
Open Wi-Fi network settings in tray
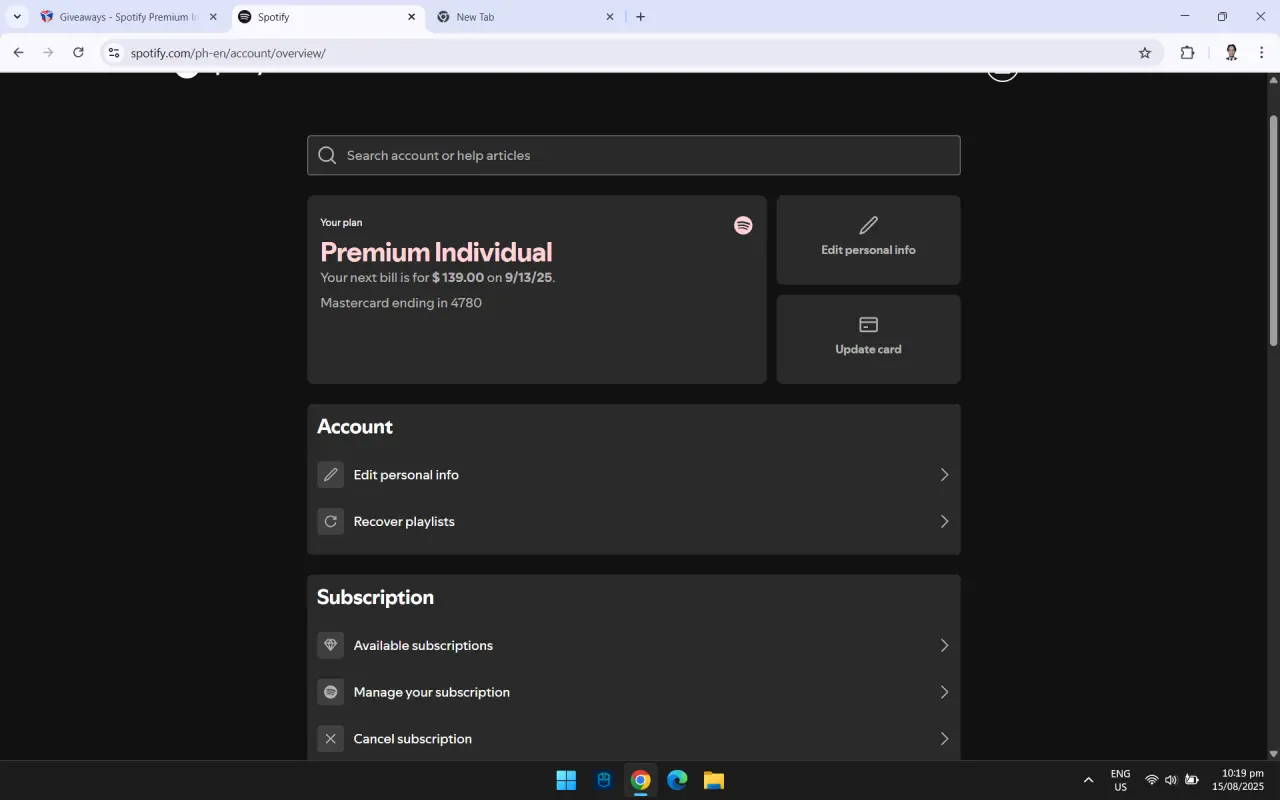(1151, 780)
